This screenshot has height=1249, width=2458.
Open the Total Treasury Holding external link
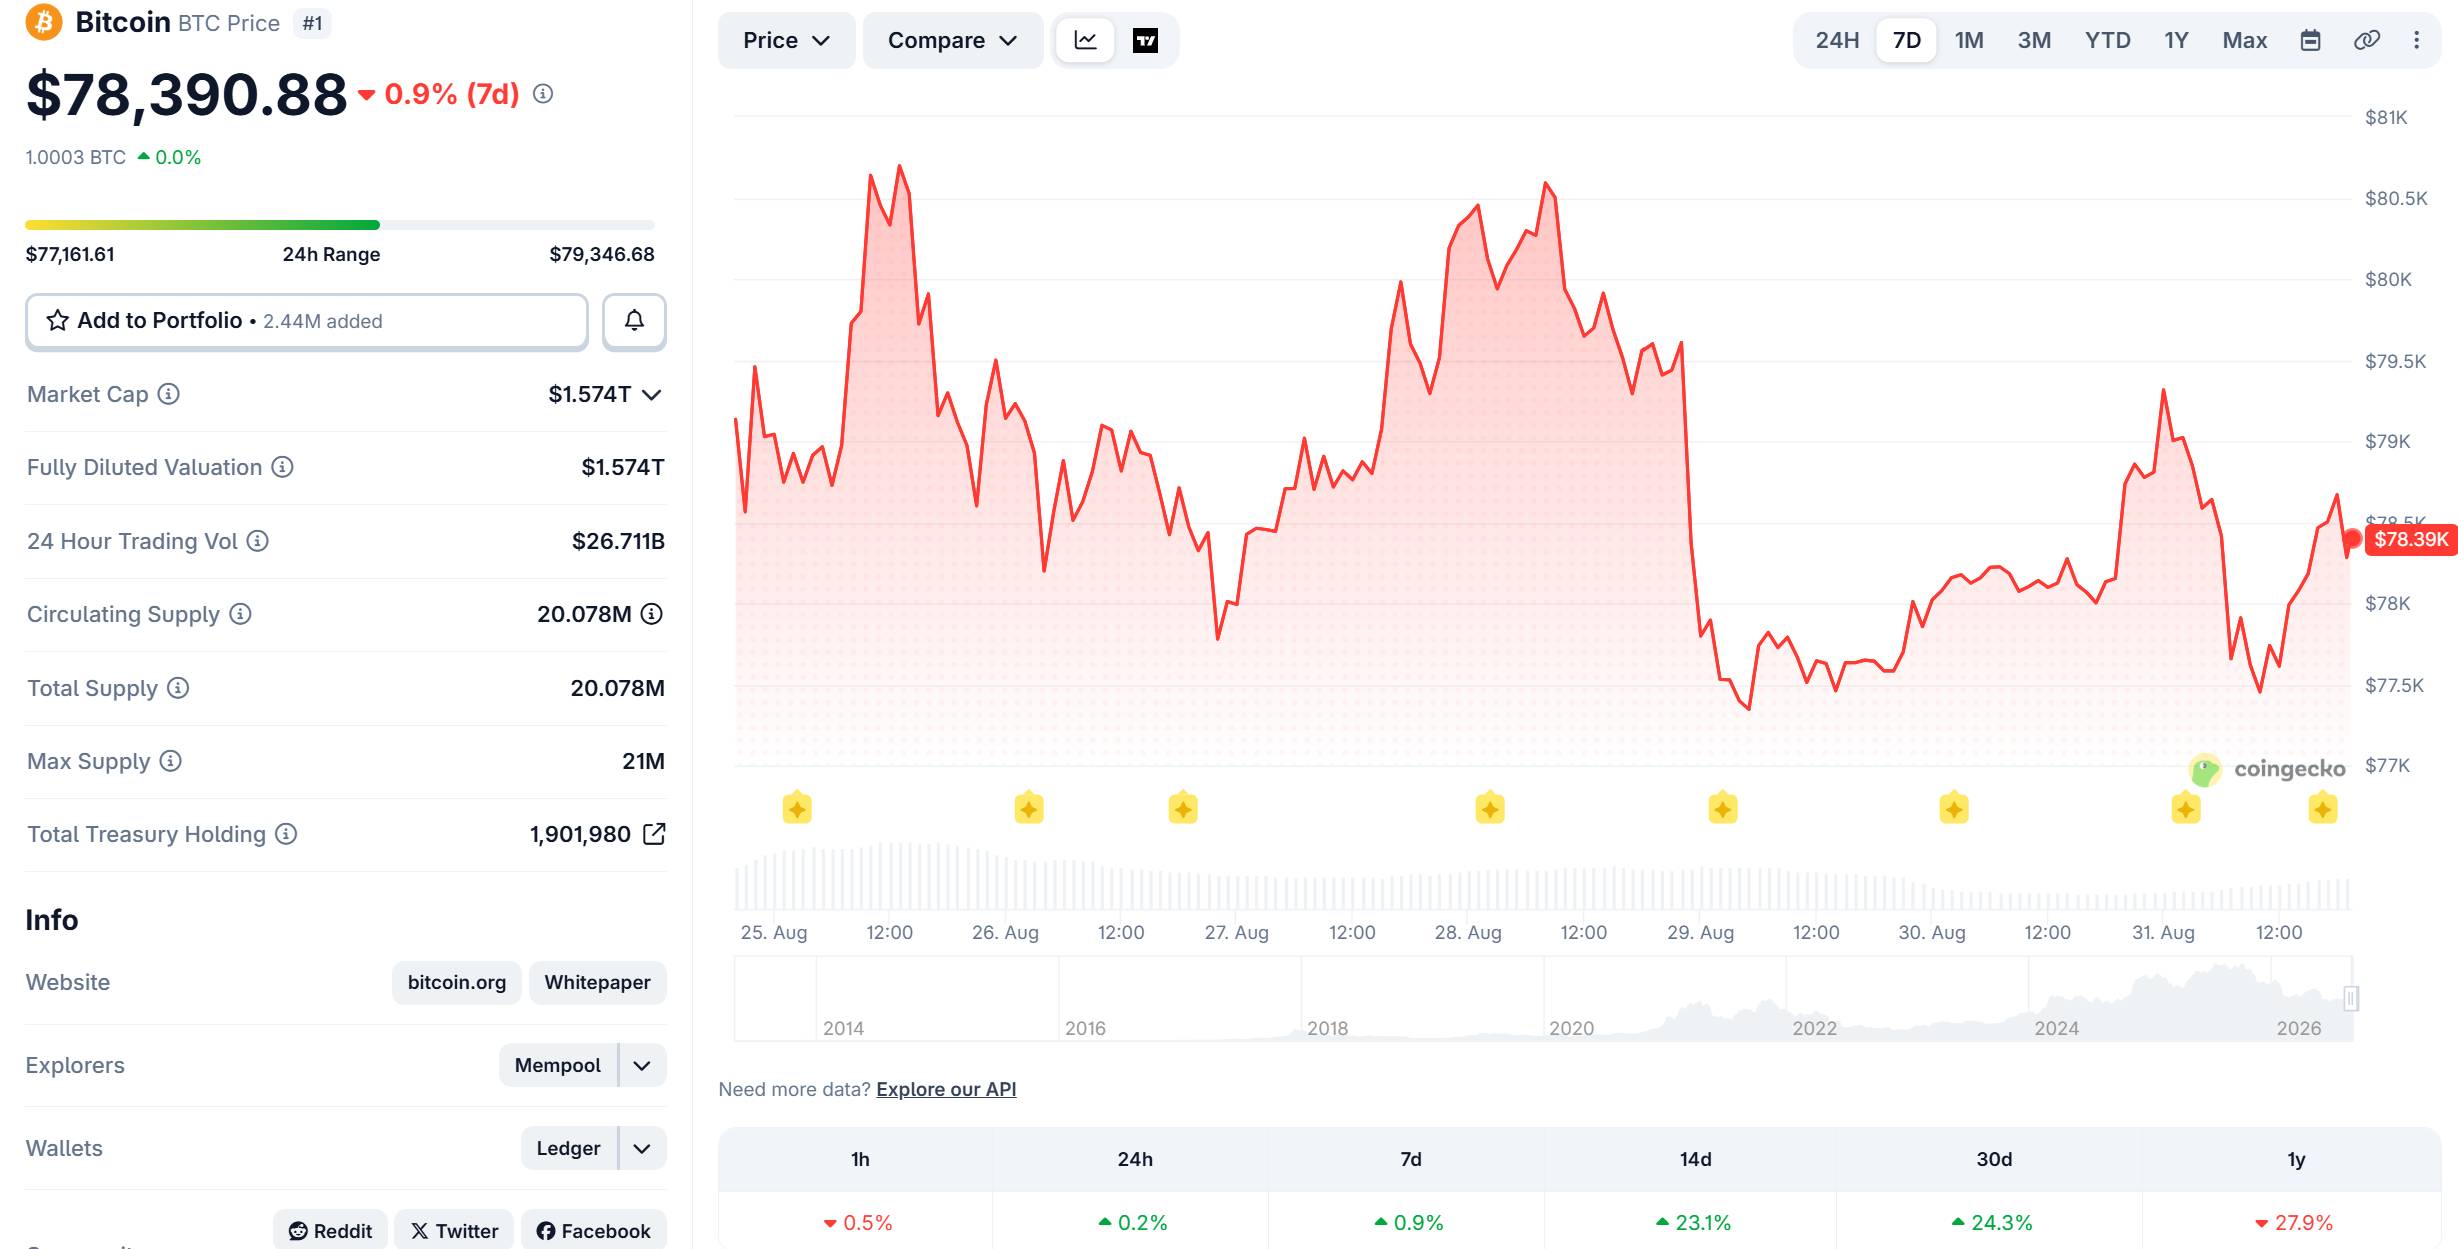(654, 834)
